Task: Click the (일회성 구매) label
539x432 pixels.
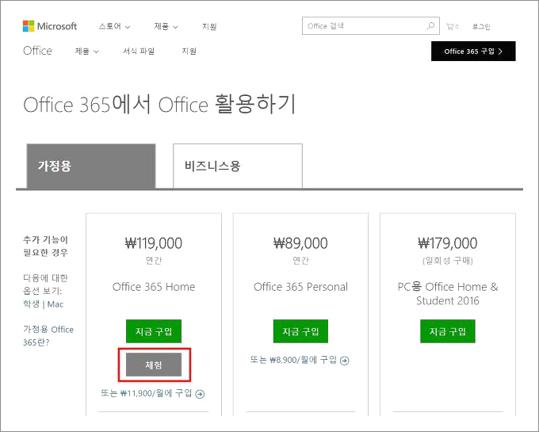Action: point(448,261)
